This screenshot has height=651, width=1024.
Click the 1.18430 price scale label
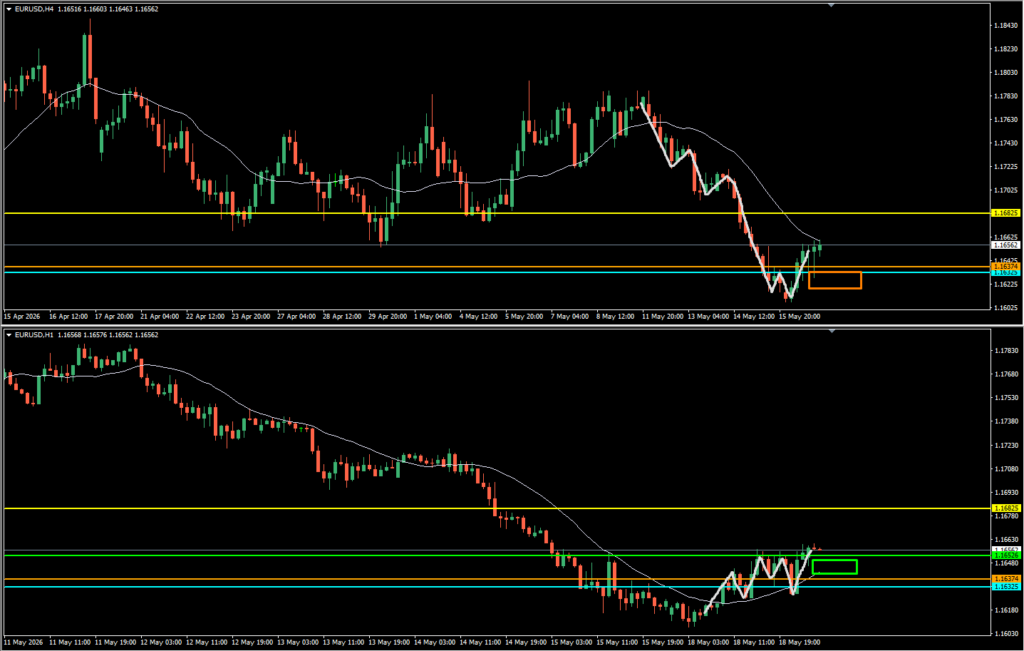click(1005, 25)
